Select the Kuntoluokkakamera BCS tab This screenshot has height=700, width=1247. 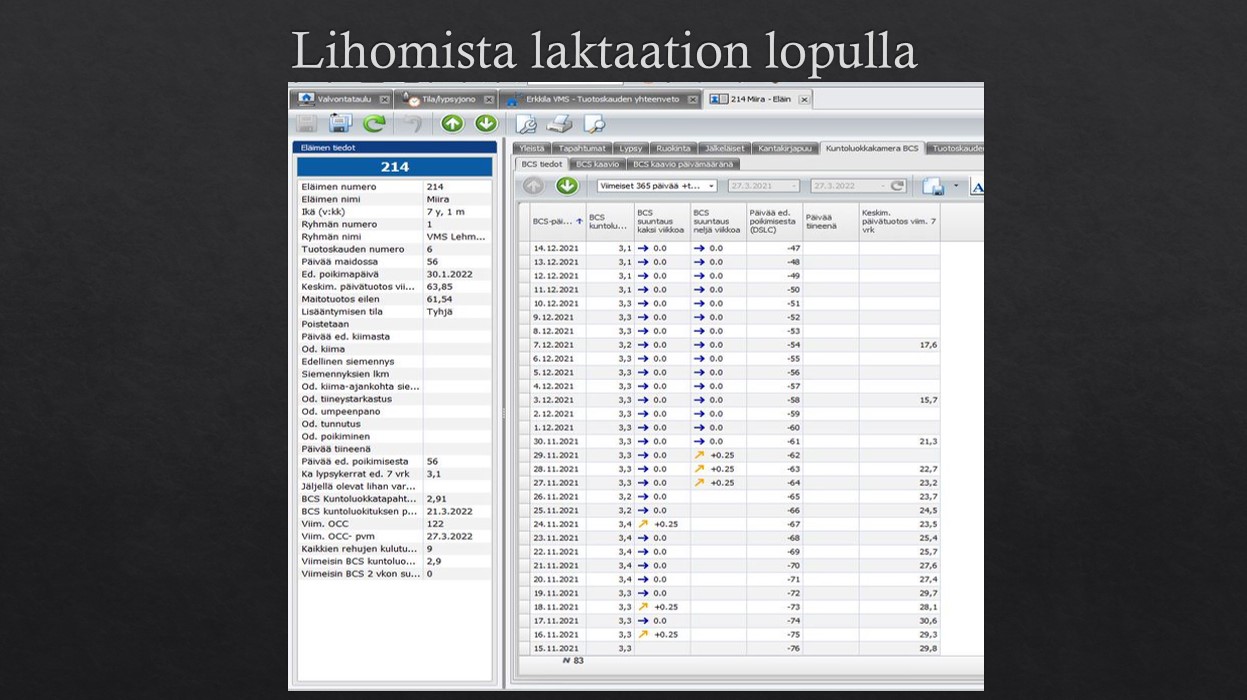871,148
